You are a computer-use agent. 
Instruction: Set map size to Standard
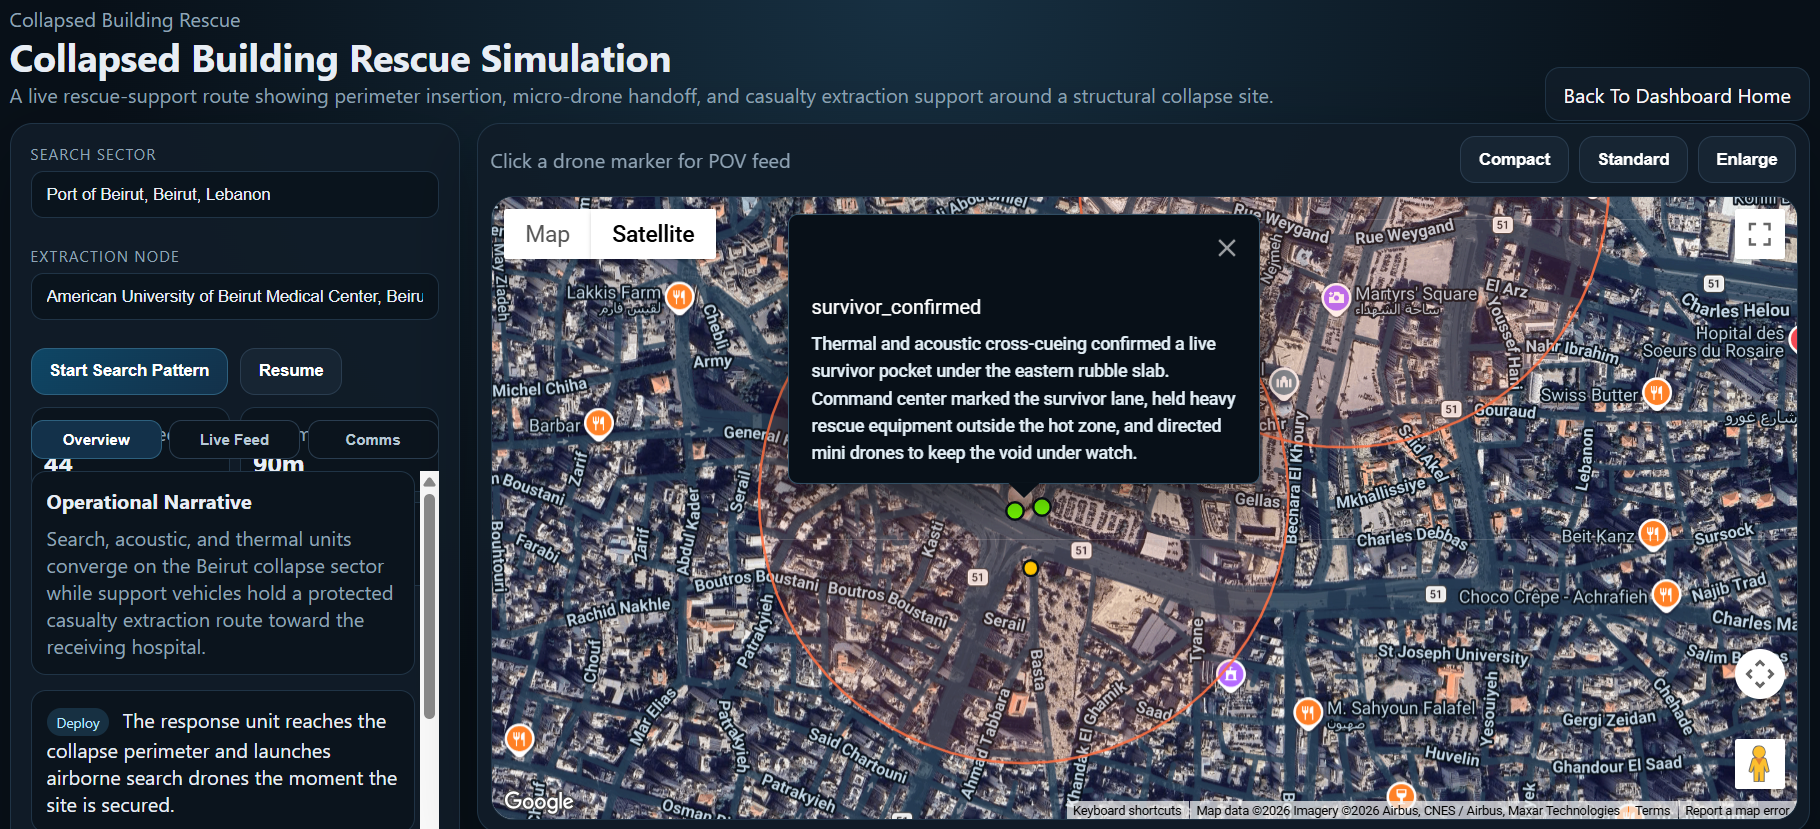(x=1633, y=160)
